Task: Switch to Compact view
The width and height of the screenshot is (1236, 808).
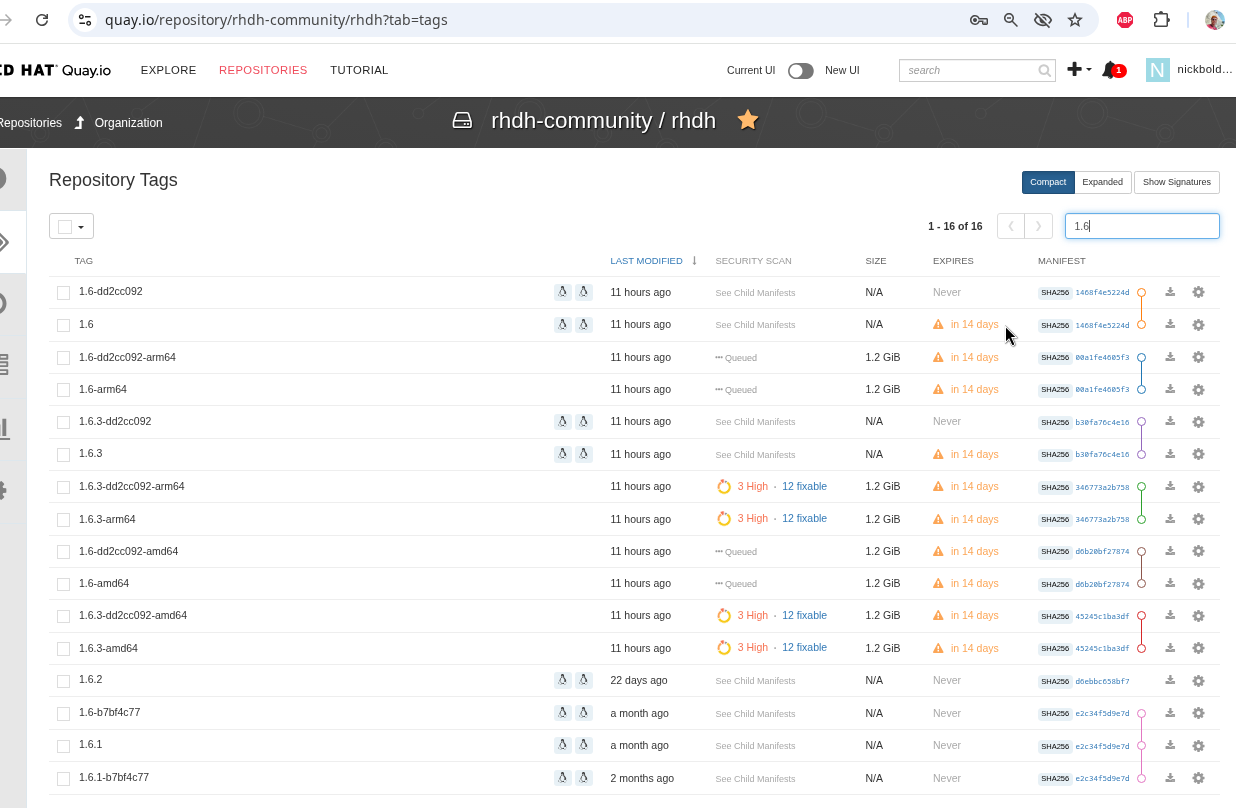Action: tap(1048, 182)
